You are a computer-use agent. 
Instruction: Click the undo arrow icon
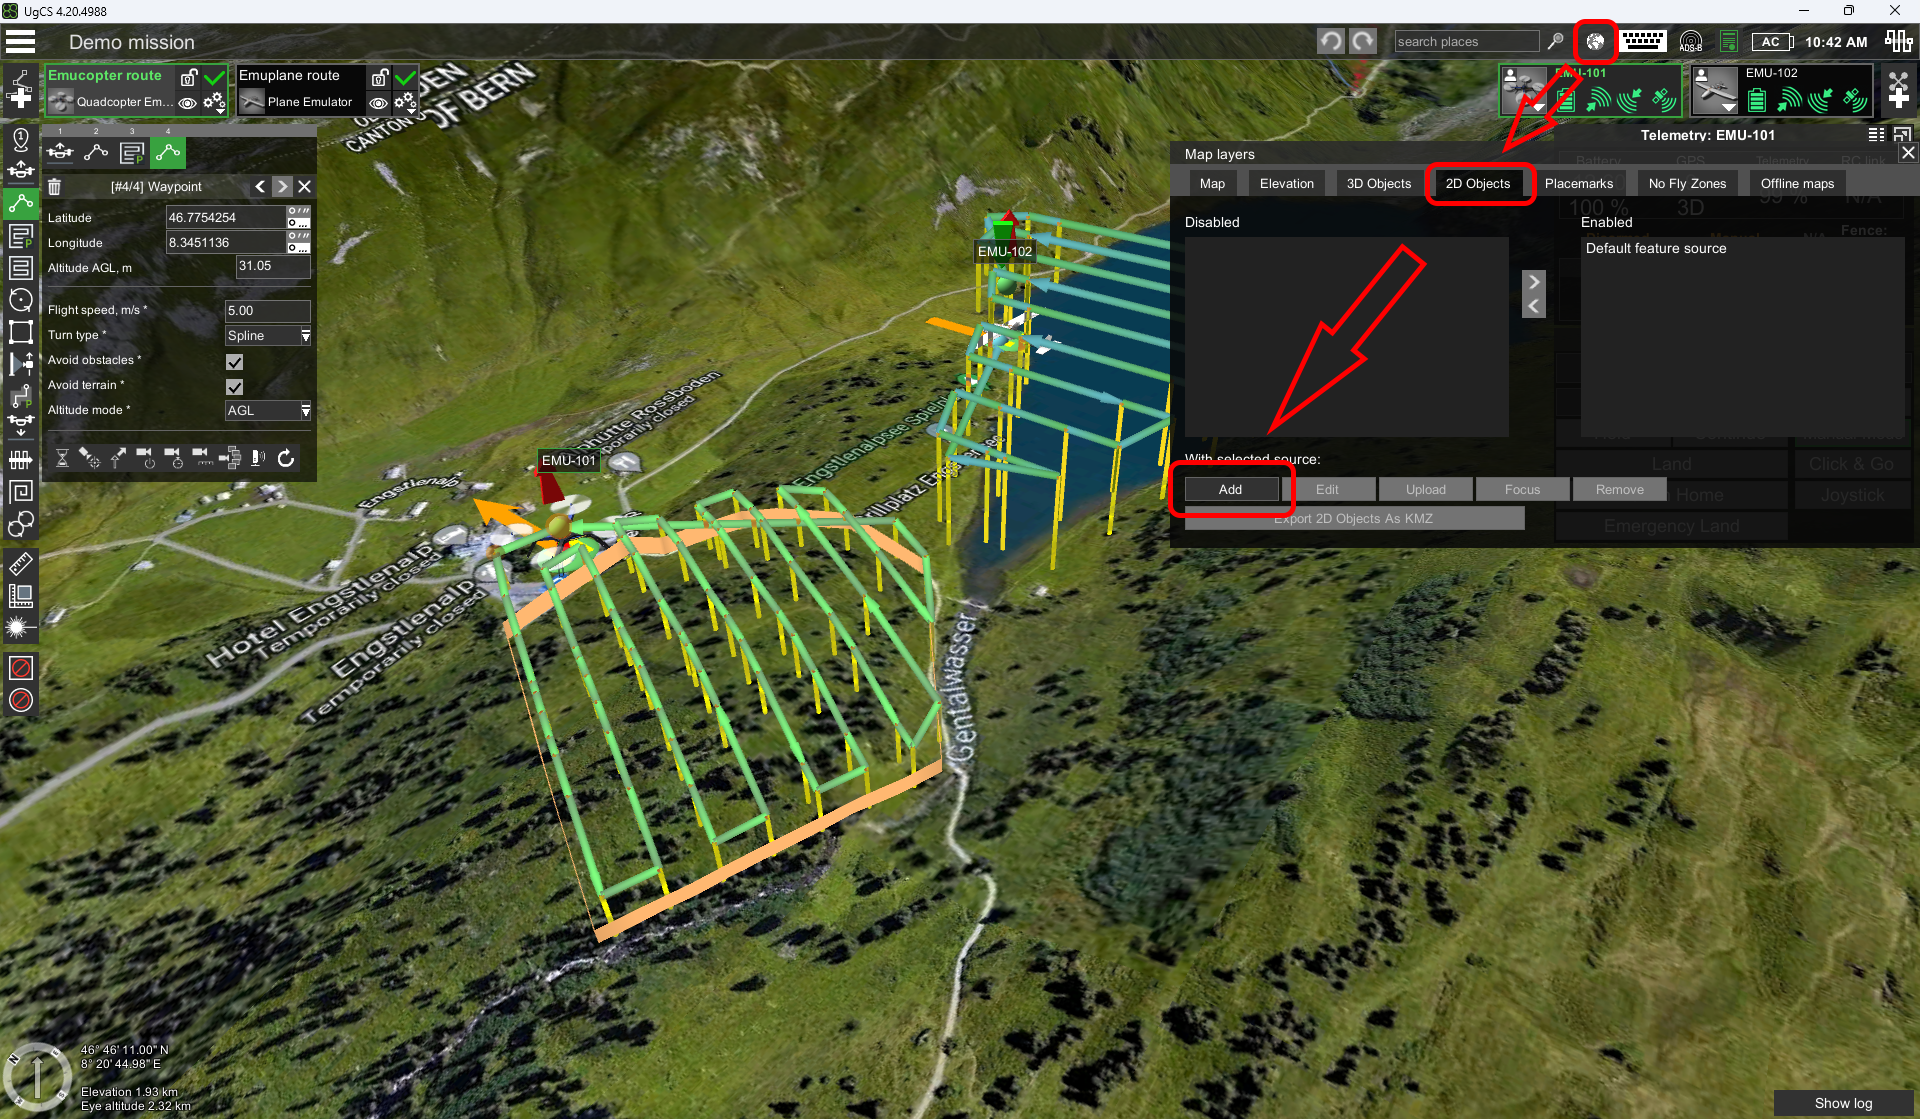1330,41
